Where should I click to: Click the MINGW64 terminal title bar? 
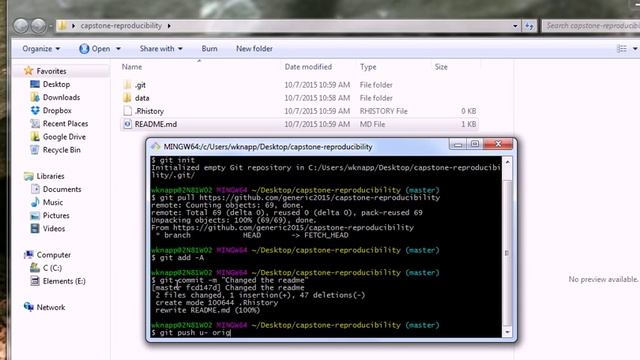[x=300, y=147]
